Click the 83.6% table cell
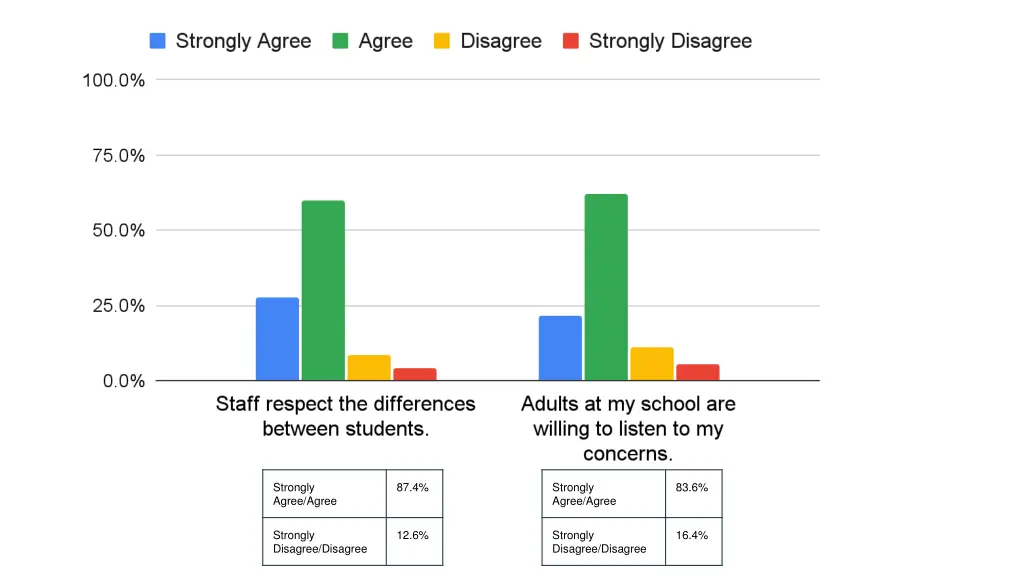 pyautogui.click(x=694, y=494)
